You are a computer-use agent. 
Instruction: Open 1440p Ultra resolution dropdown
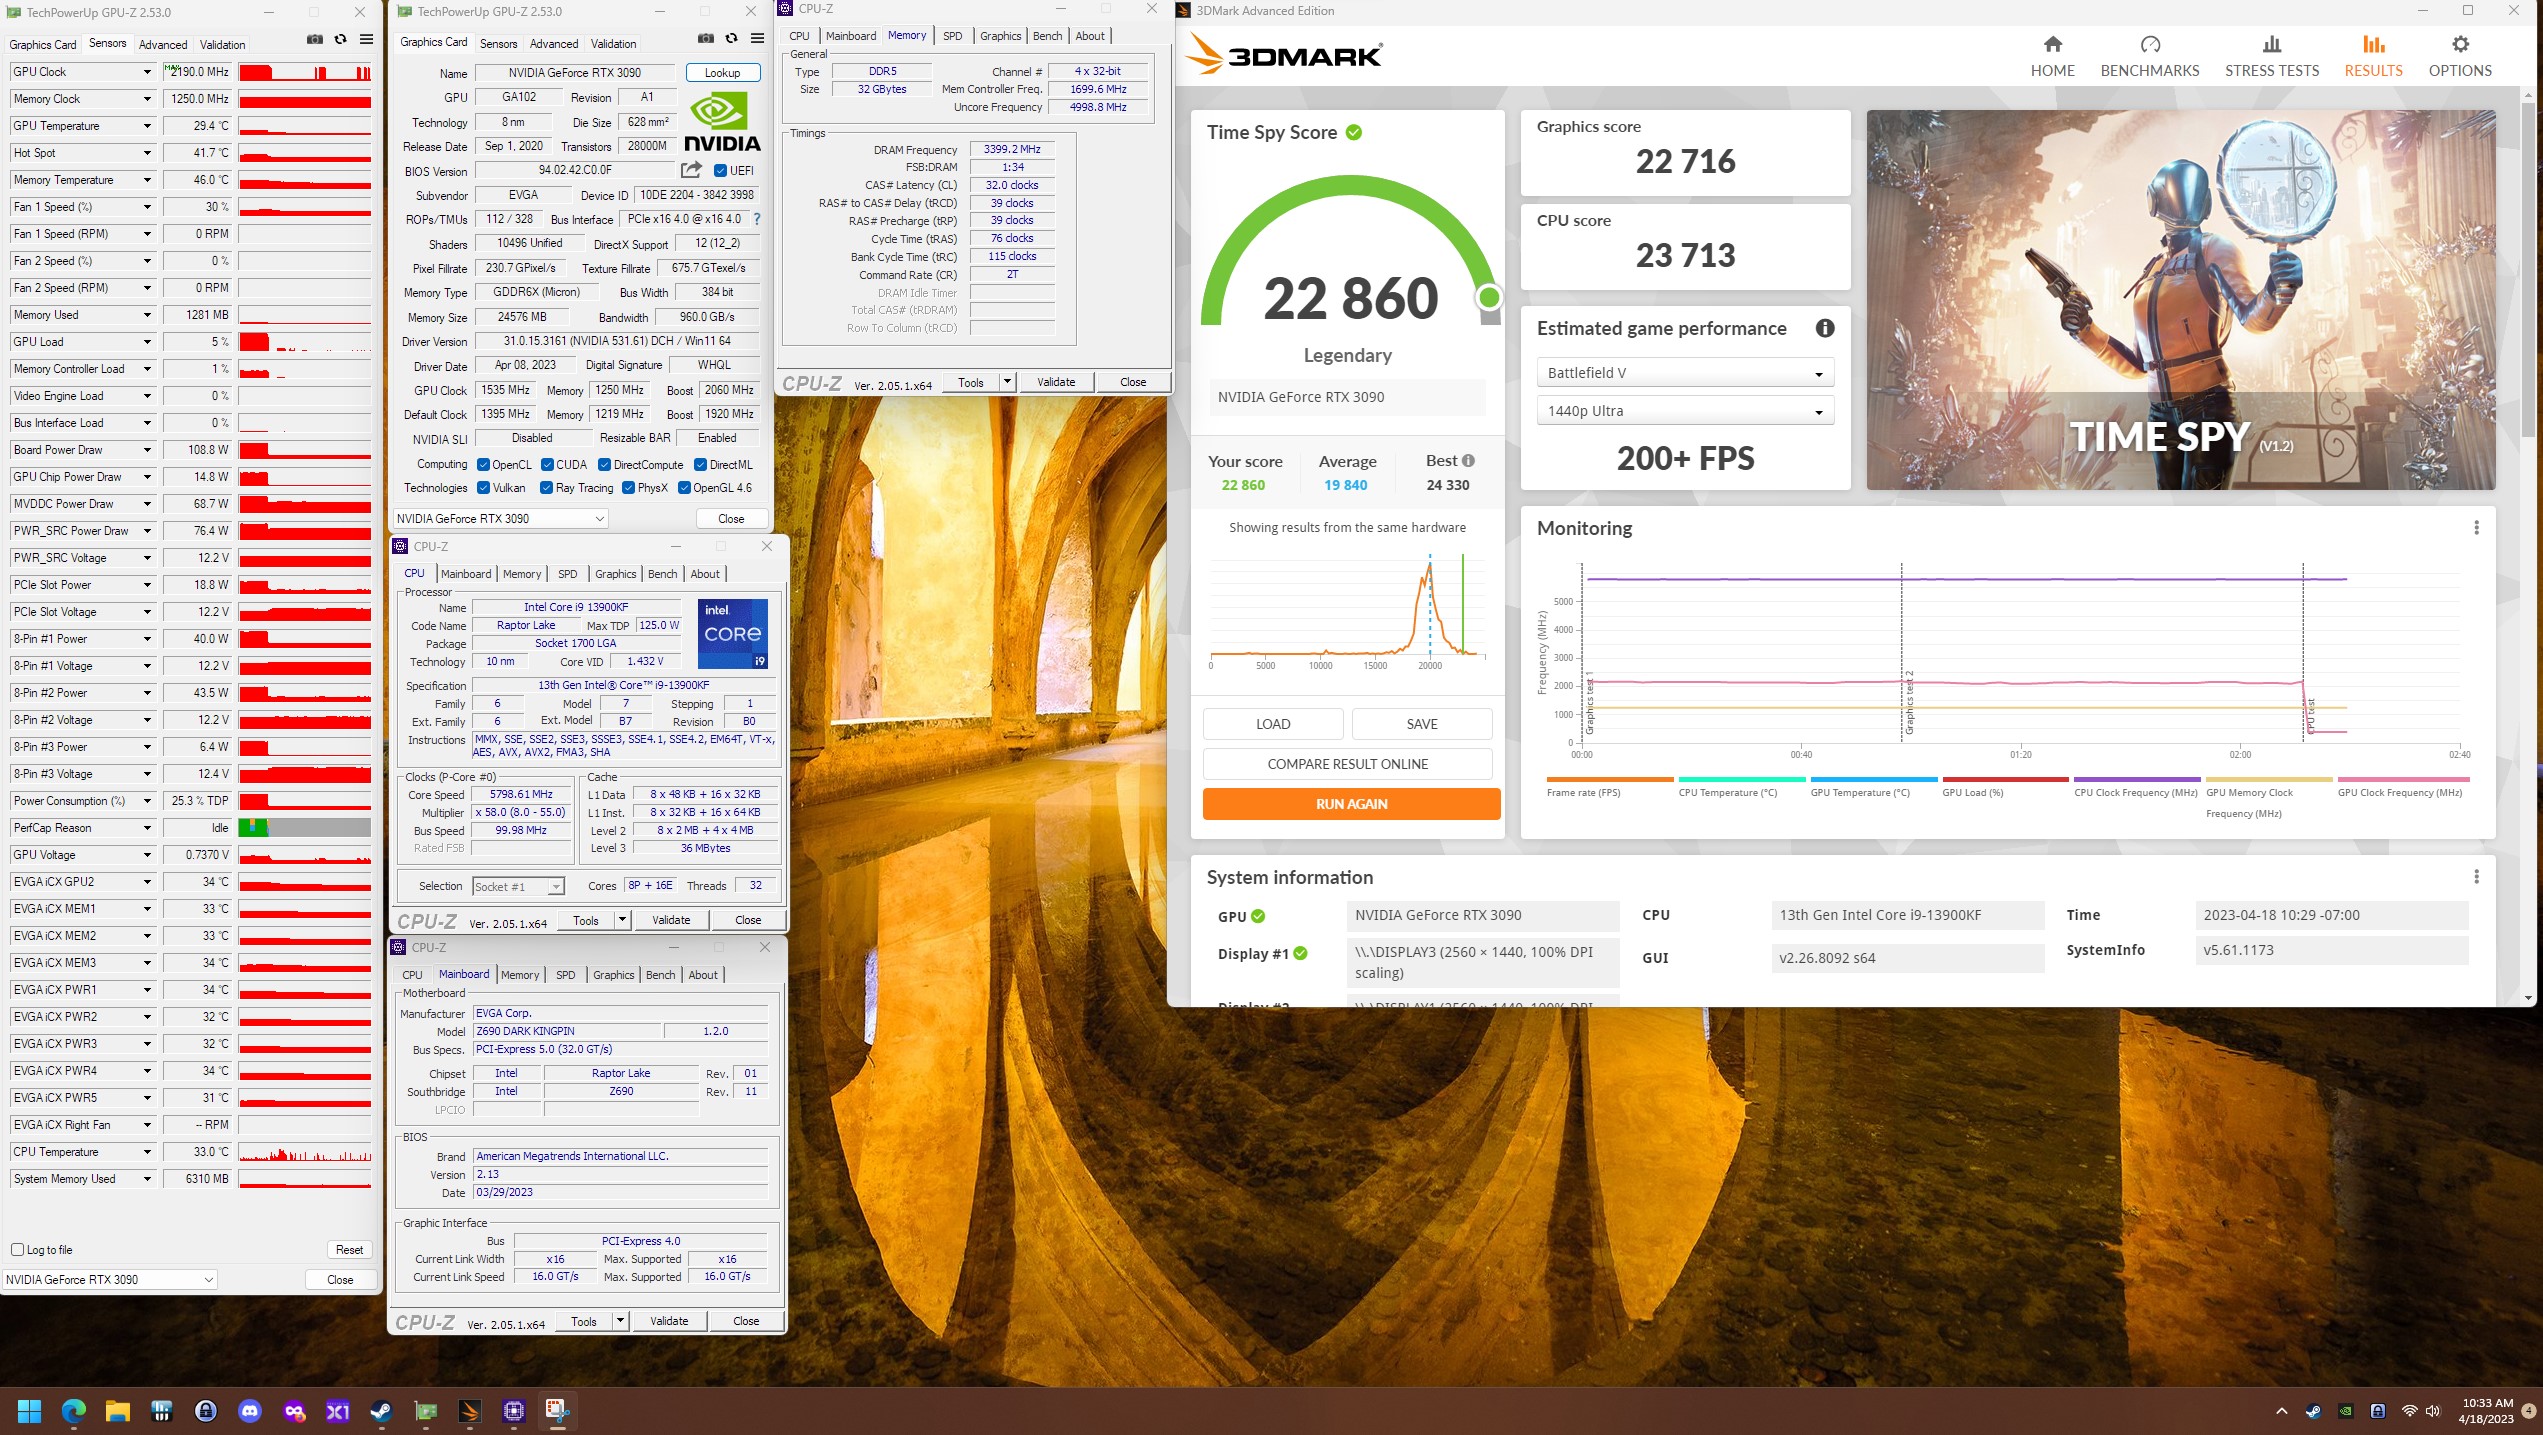1685,411
